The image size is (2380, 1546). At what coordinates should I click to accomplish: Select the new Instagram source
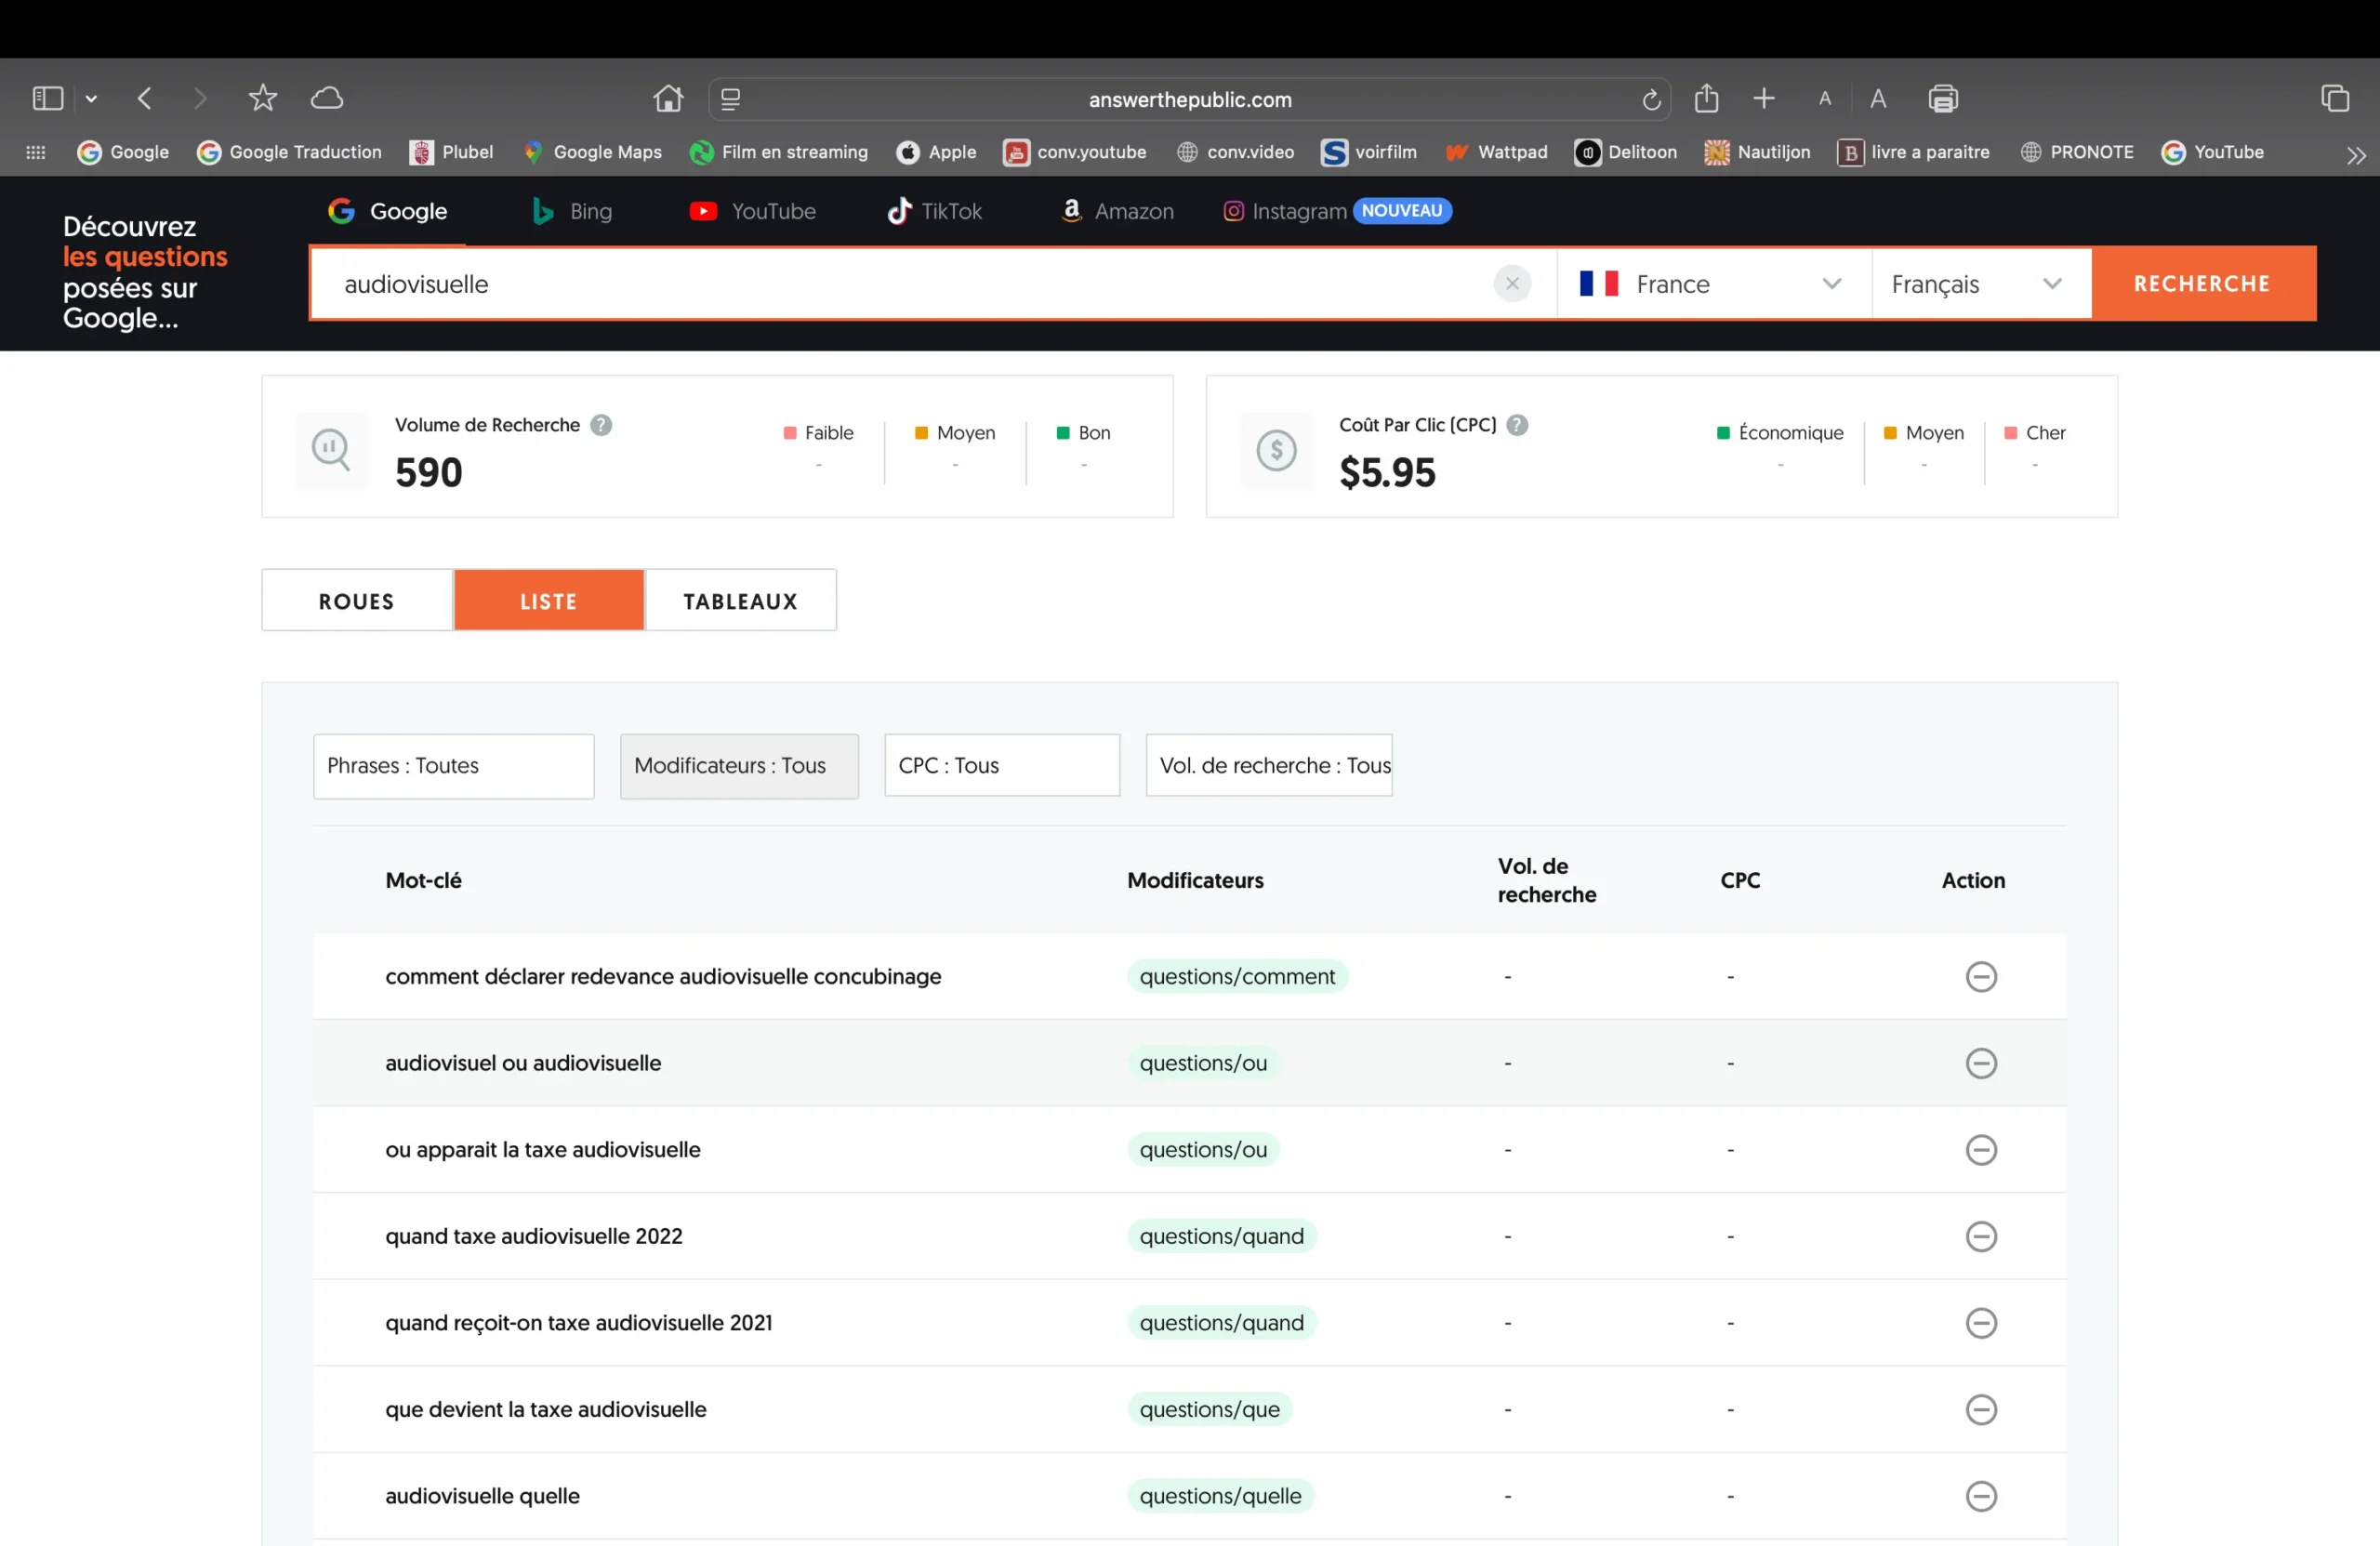(x=1283, y=211)
